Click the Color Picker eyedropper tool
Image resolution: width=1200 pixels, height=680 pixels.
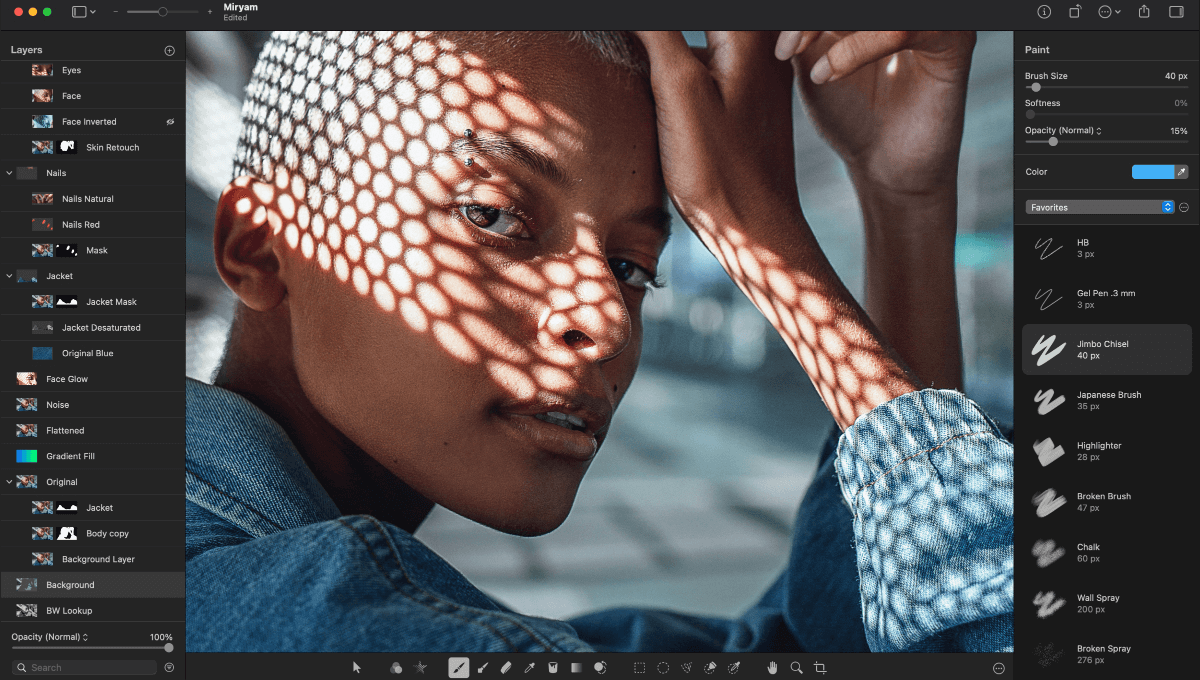(x=529, y=667)
